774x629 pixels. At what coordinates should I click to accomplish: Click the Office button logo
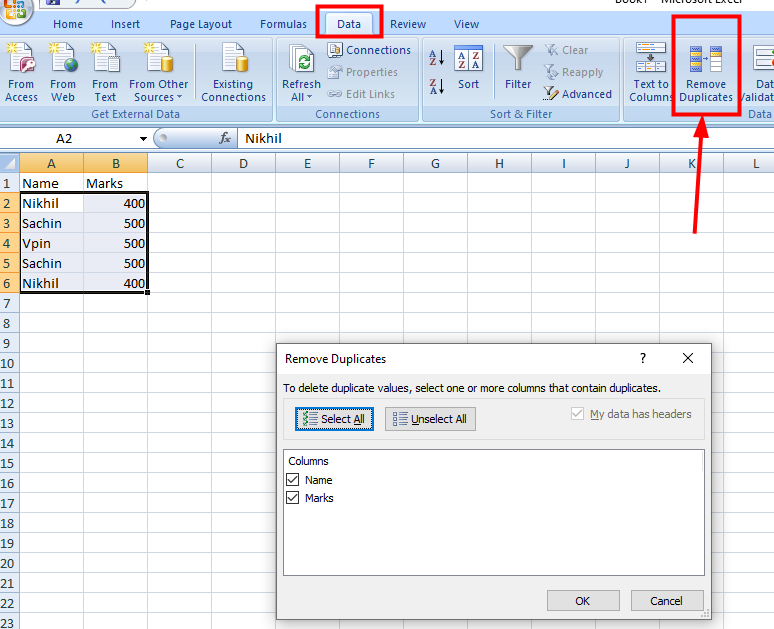[x=16, y=10]
